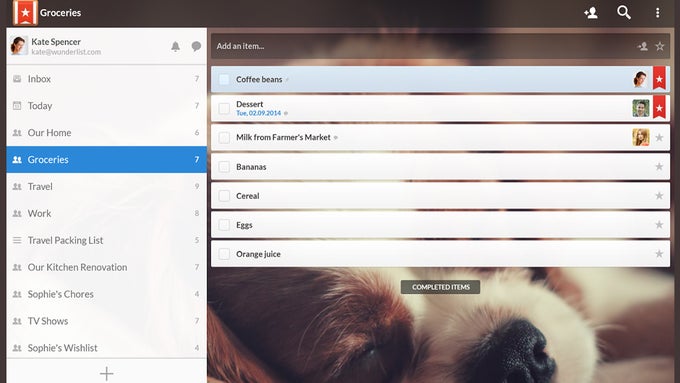Check the Eggs item checkbox
Viewport: 680px width, 383px height.
point(224,225)
